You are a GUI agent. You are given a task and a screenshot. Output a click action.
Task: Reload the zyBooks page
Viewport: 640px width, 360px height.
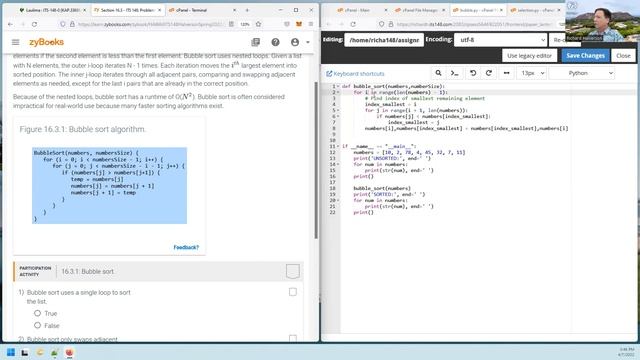coord(34,24)
